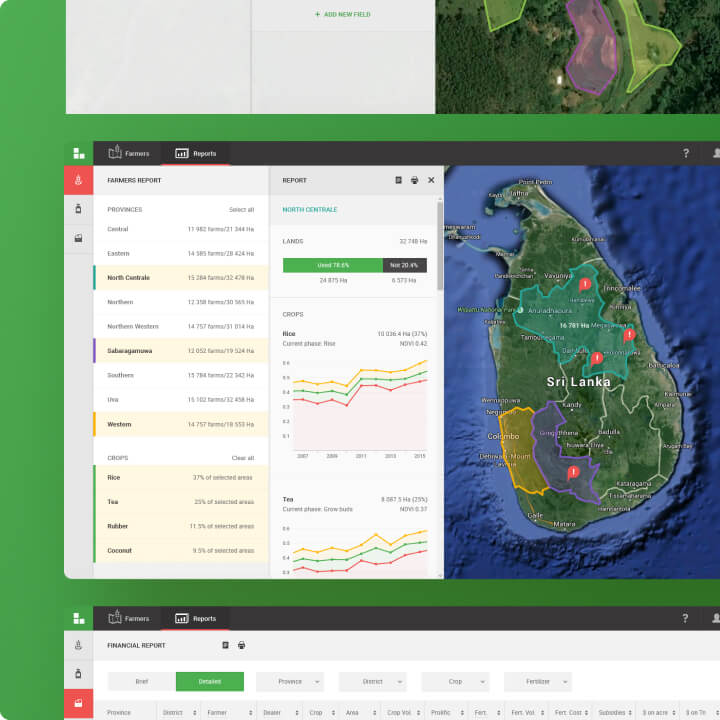Switch the financial report to Brief view
Image resolution: width=720 pixels, height=720 pixels.
coord(141,681)
